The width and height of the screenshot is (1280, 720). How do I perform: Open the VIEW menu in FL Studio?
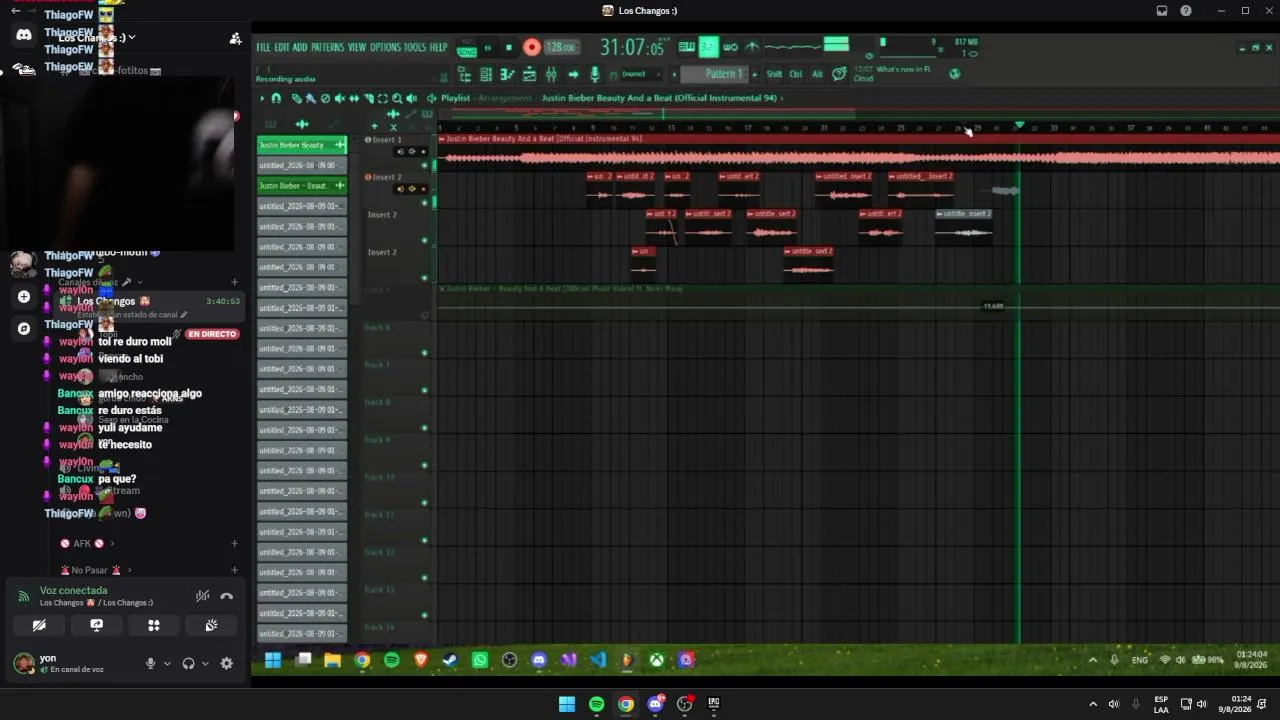point(357,47)
